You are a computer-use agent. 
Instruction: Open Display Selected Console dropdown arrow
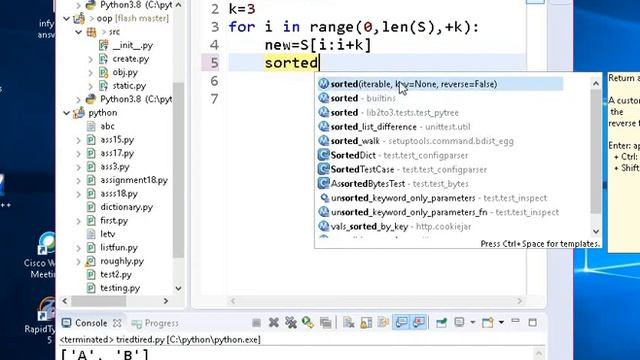pos(473,322)
